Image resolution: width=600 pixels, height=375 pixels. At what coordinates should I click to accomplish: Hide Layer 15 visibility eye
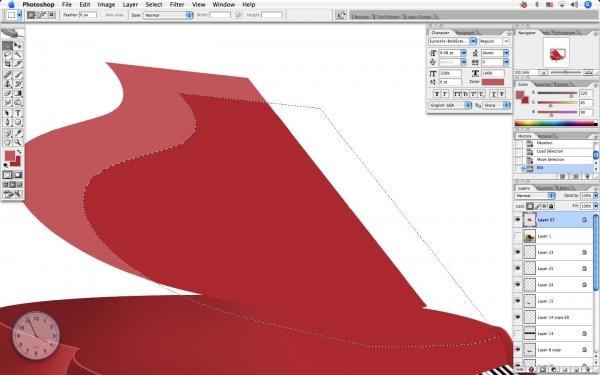518,301
